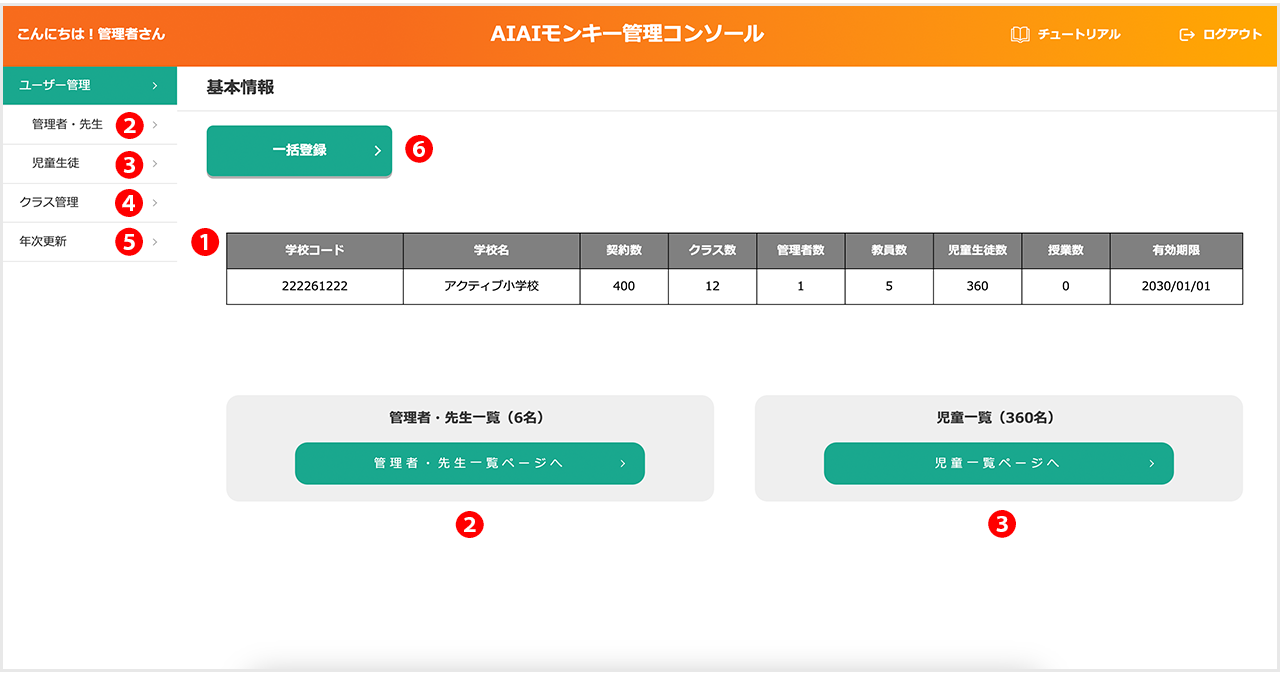Select 児童生徒 in the sidebar
Screen dimensions: 1280x675
coord(55,163)
